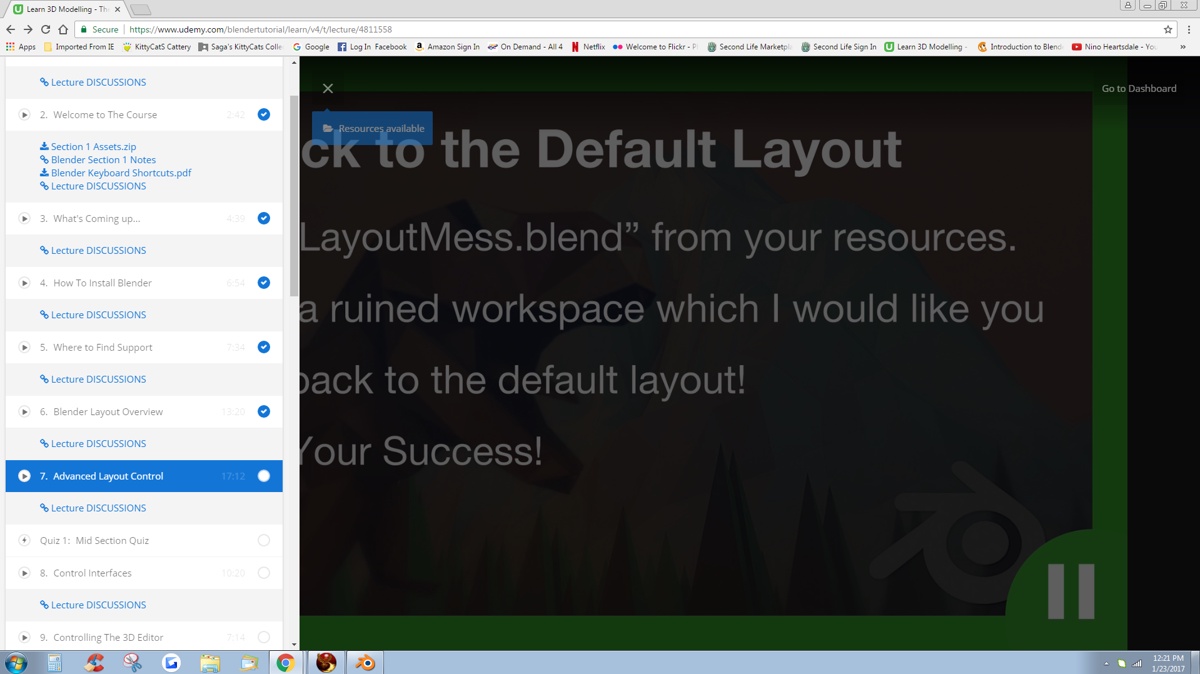
Task: Click the play icon beside Welcome to The Course
Action: (24, 115)
